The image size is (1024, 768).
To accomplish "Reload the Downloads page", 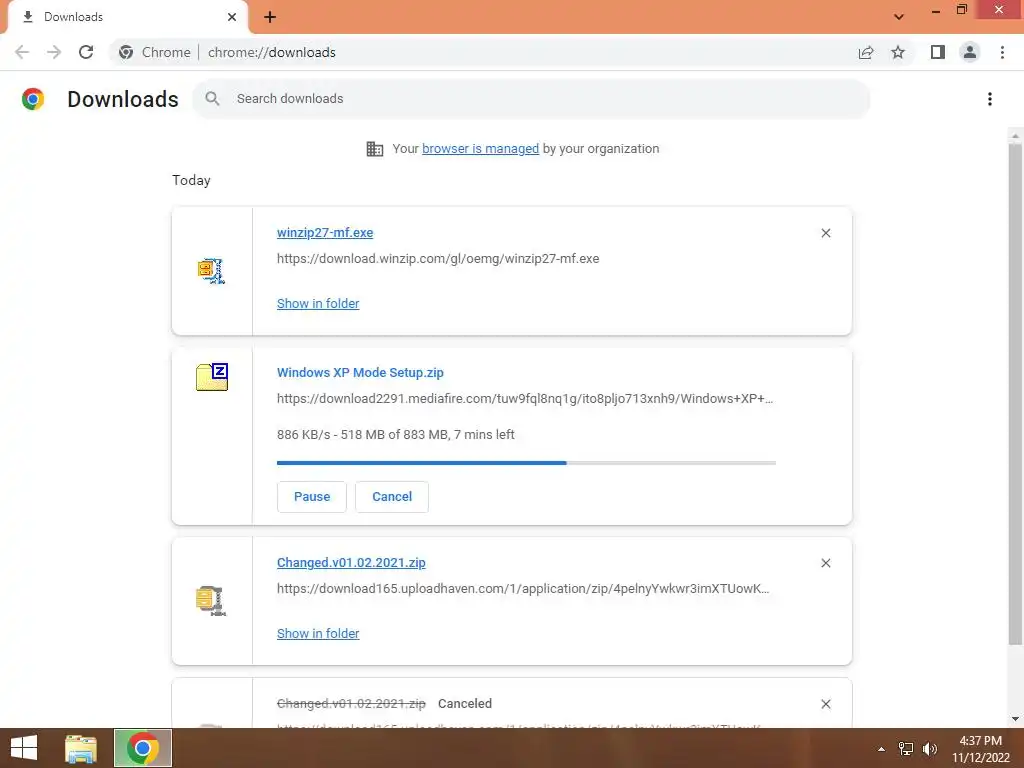I will point(86,52).
